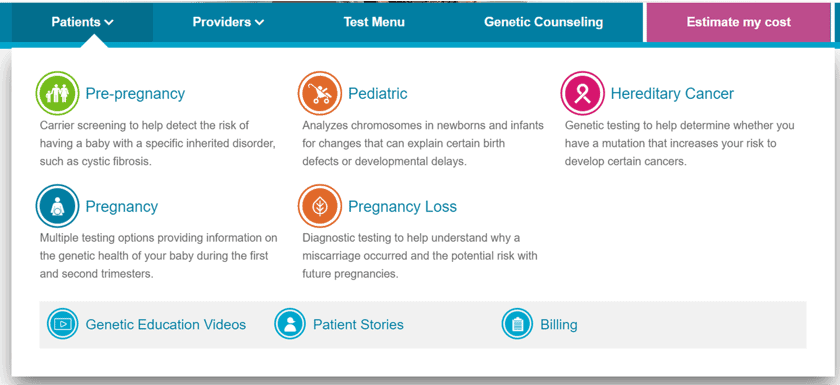Click the orange Pediatric stroller icon
Image resolution: width=840 pixels, height=385 pixels.
point(320,93)
